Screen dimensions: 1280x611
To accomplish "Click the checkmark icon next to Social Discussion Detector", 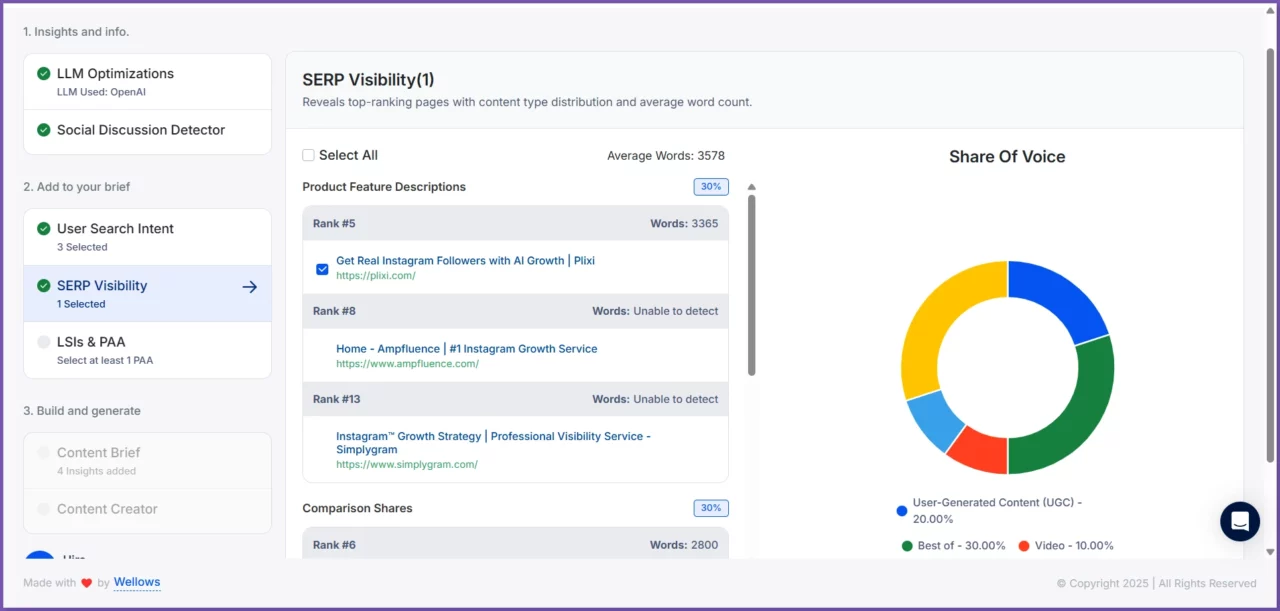I will 44,130.
